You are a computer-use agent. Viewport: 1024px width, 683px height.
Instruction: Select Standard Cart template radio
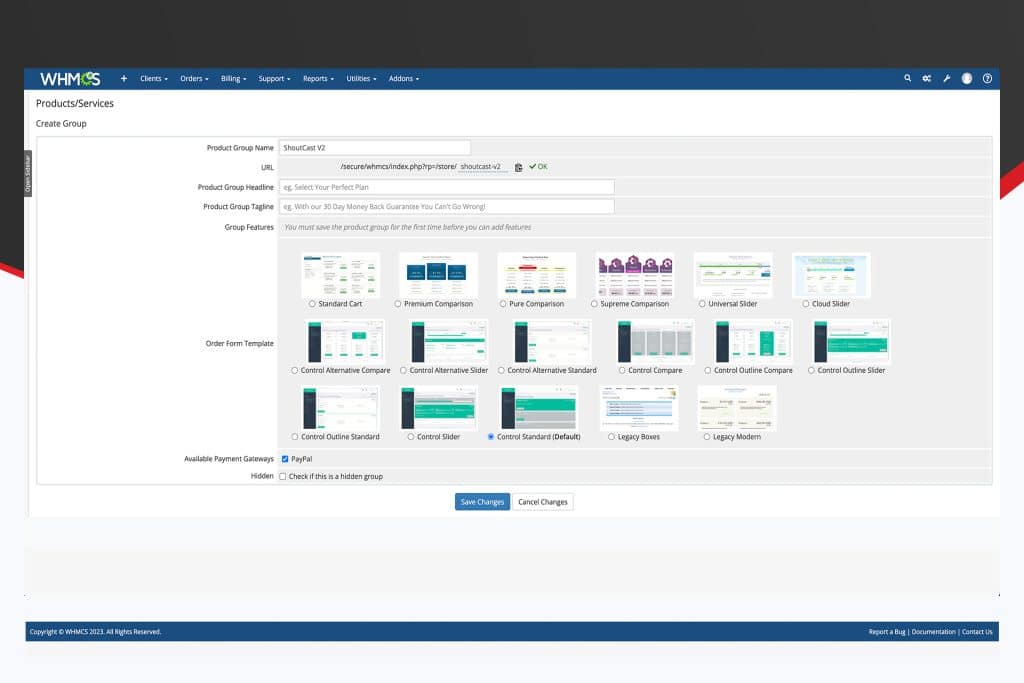coord(312,304)
